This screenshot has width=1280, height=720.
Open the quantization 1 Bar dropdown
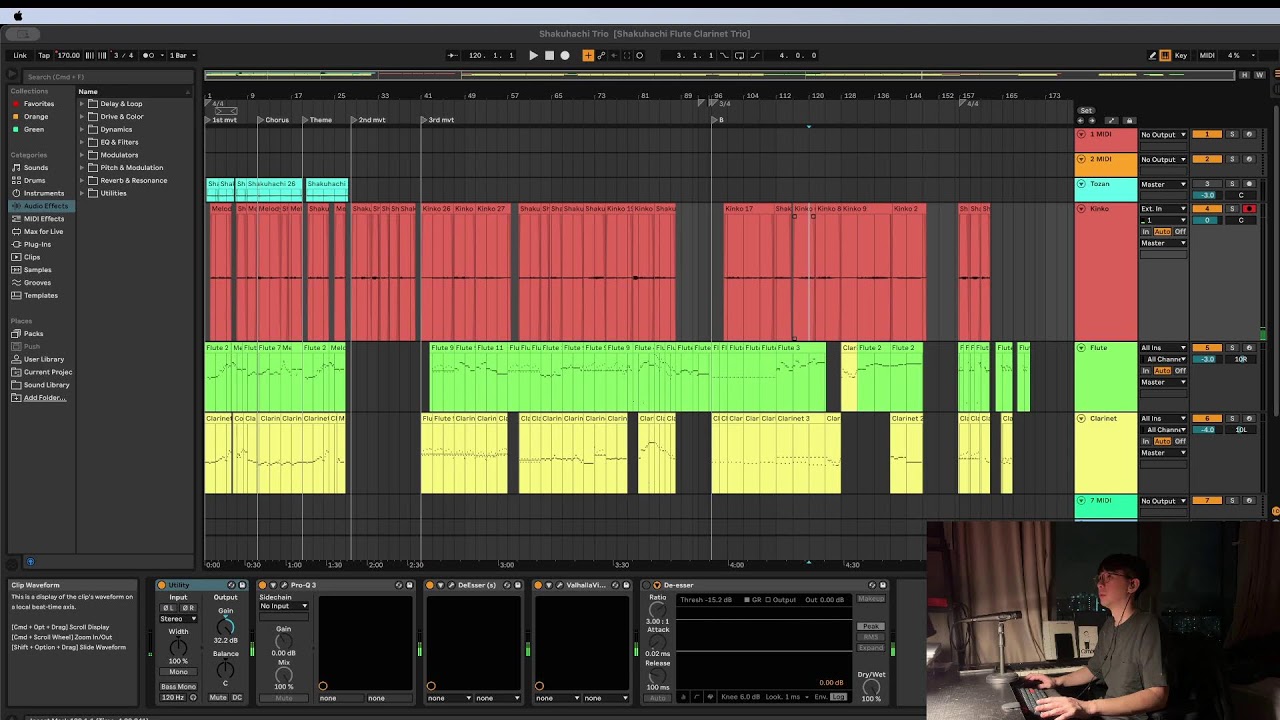(x=183, y=56)
